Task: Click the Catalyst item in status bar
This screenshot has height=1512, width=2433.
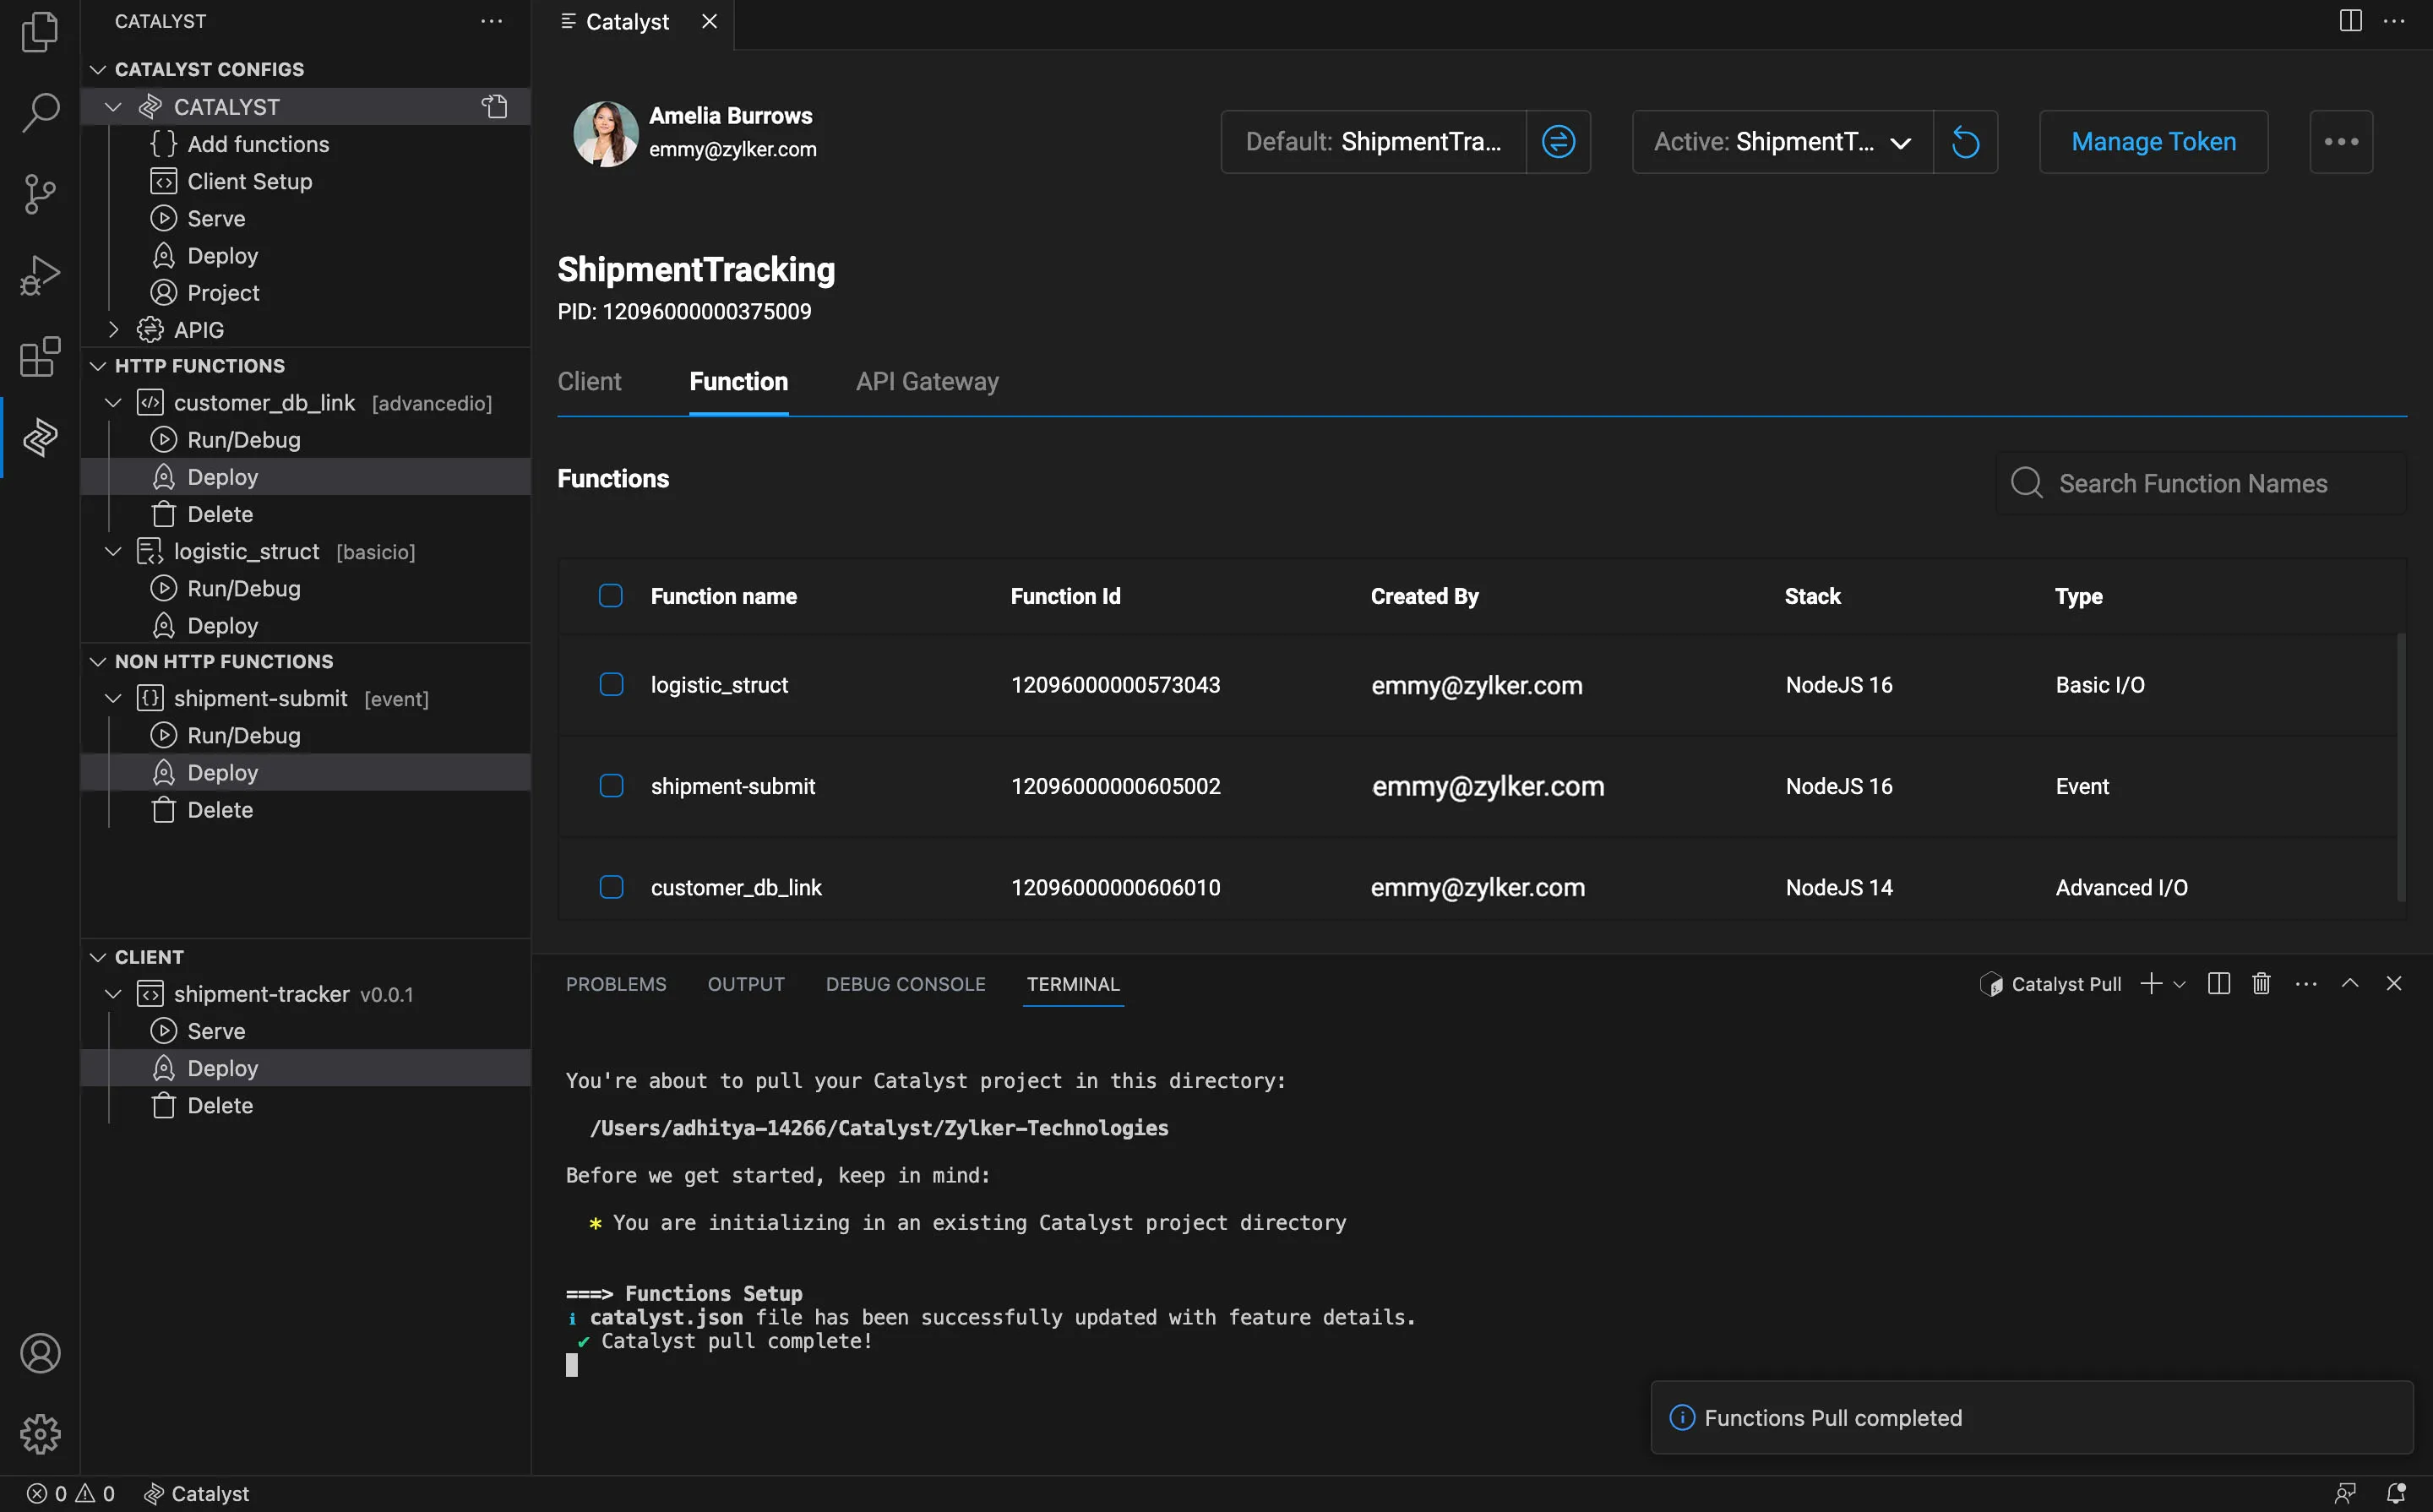Action: [x=197, y=1493]
